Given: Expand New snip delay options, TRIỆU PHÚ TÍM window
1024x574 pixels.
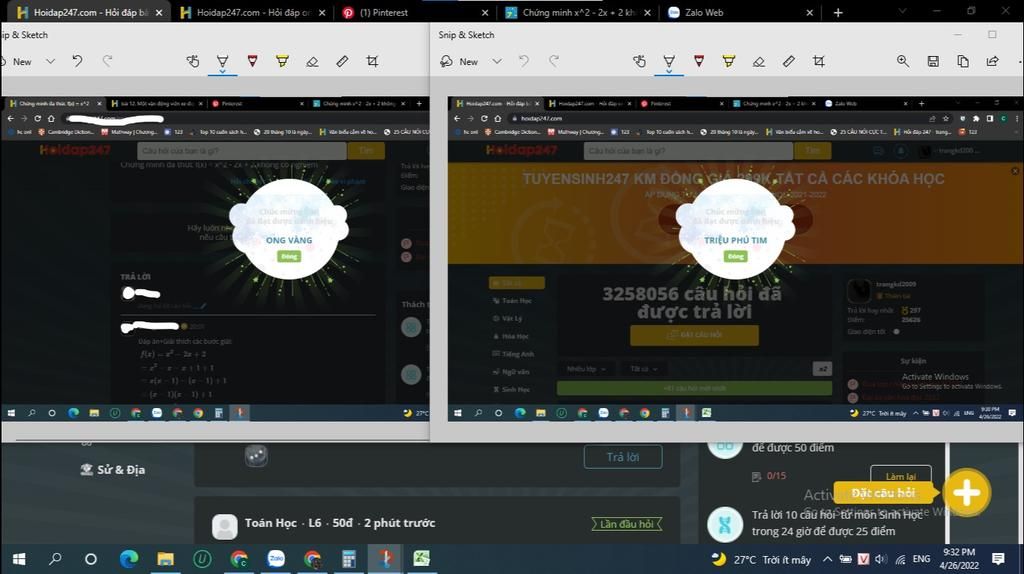Looking at the screenshot, I should [x=497, y=61].
